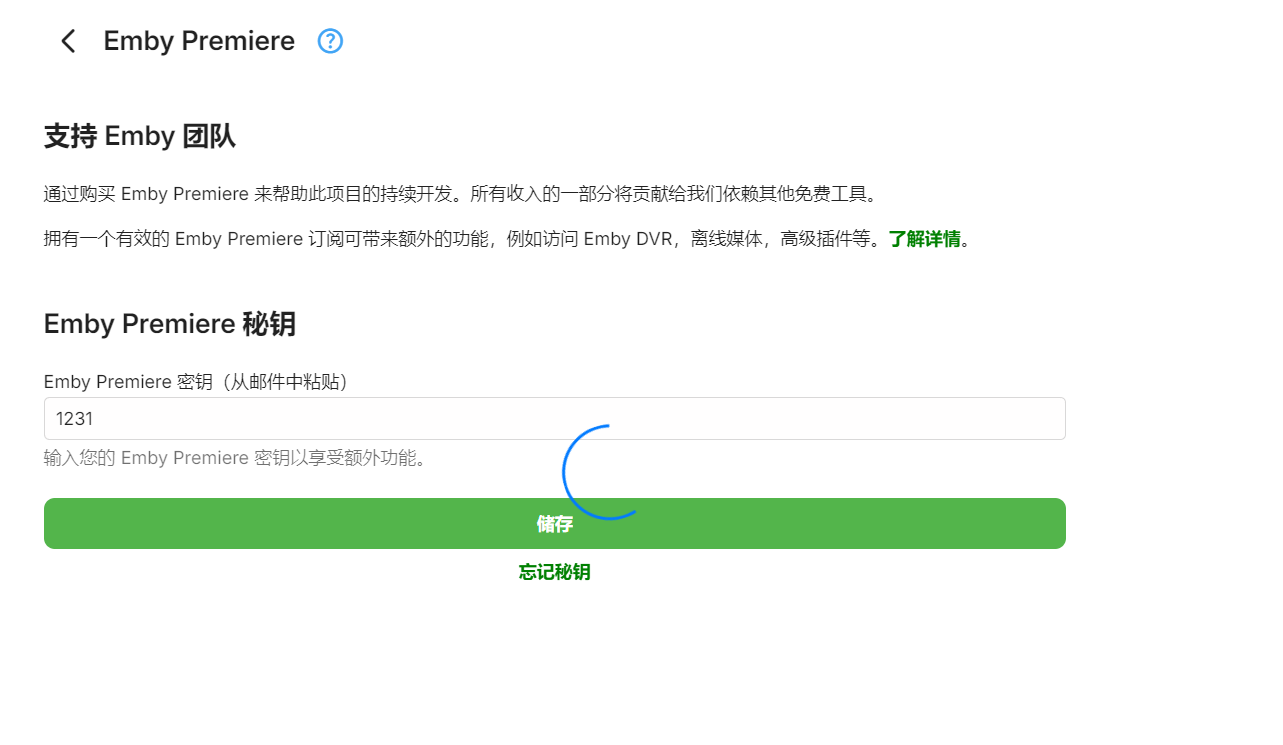This screenshot has height=745, width=1283.
Task: Click the 密钥（从邮件中粘贴）field label
Action: pos(196,381)
